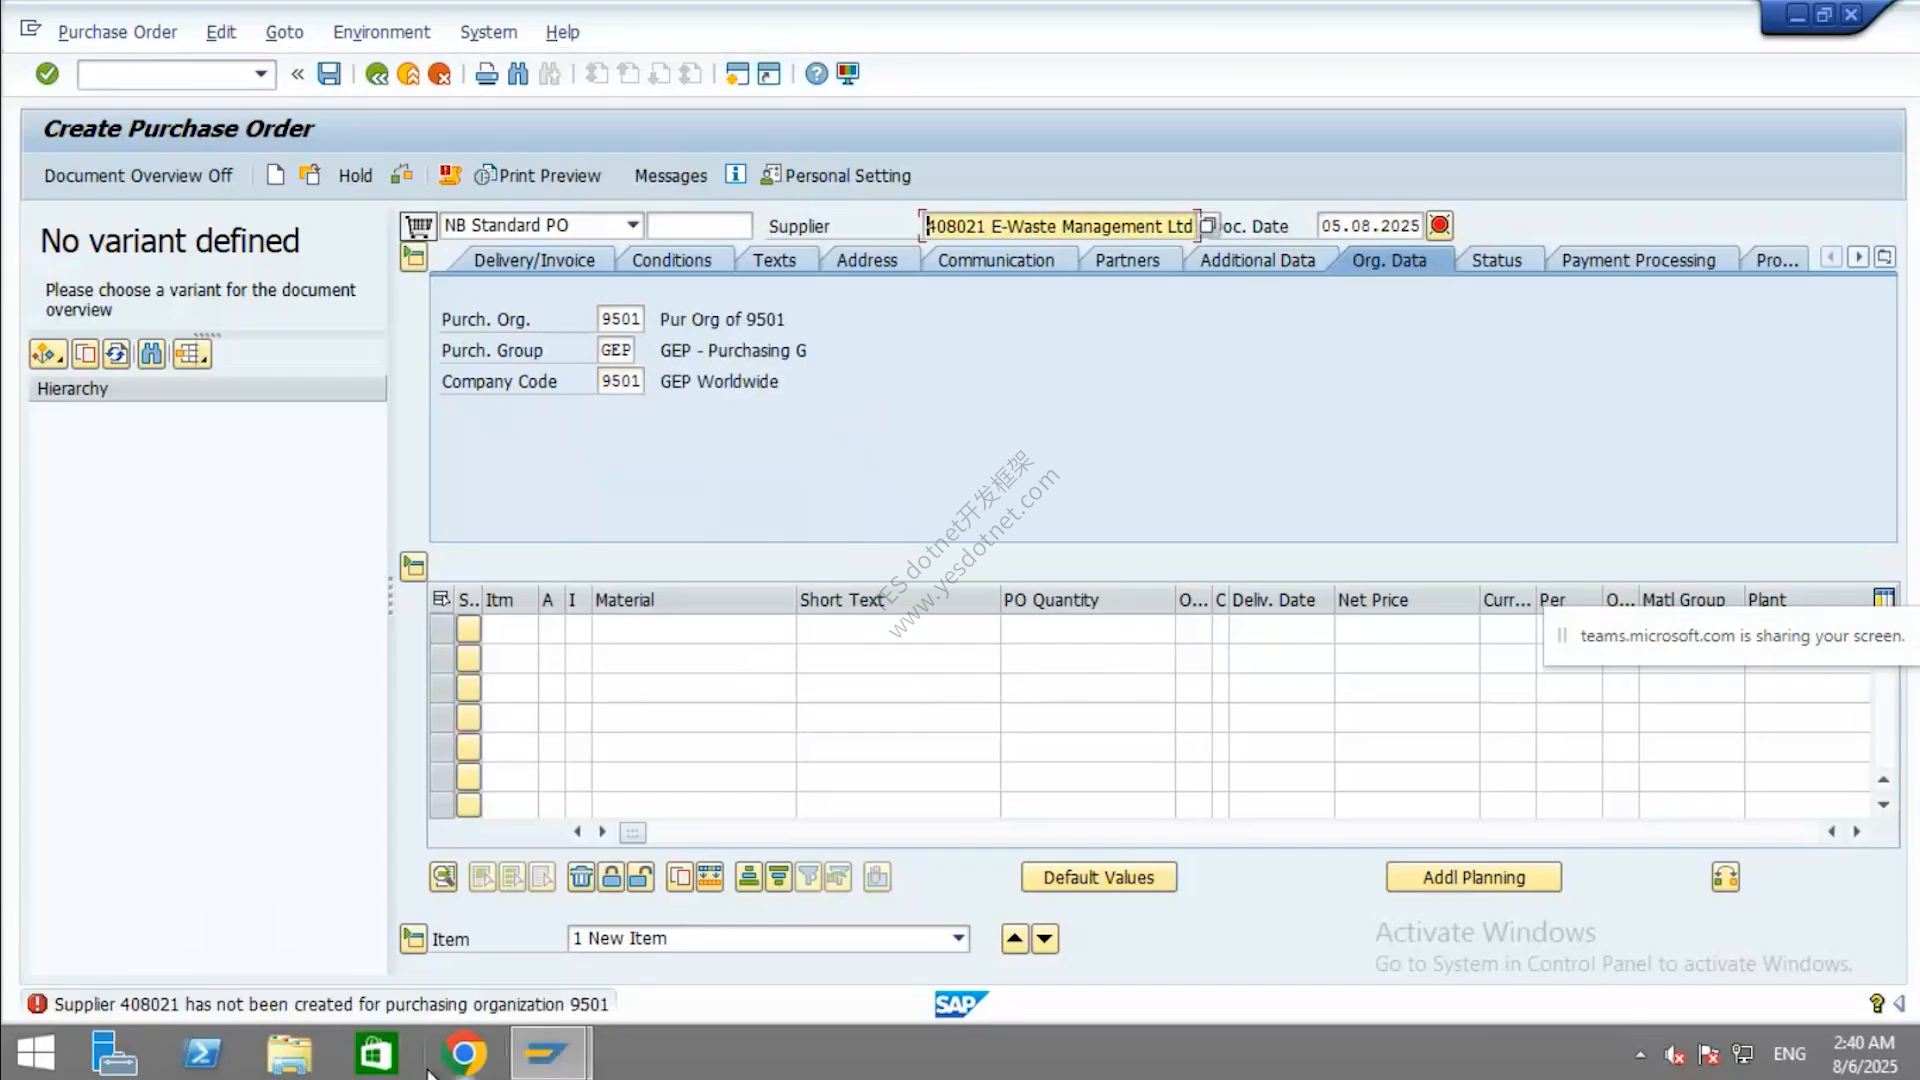Image resolution: width=1920 pixels, height=1080 pixels.
Task: Collapse the item overview section icon
Action: coord(413,566)
